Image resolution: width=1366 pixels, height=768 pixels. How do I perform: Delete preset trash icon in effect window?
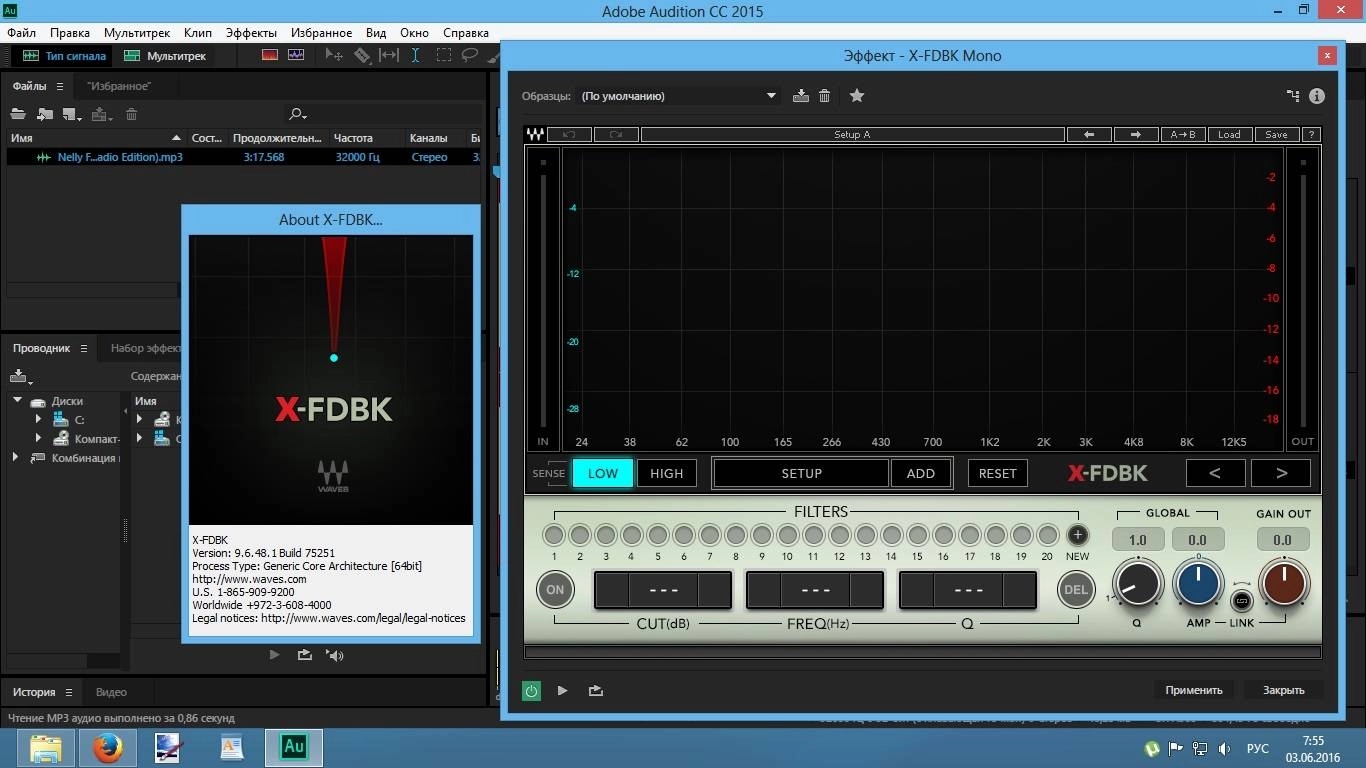click(x=825, y=96)
